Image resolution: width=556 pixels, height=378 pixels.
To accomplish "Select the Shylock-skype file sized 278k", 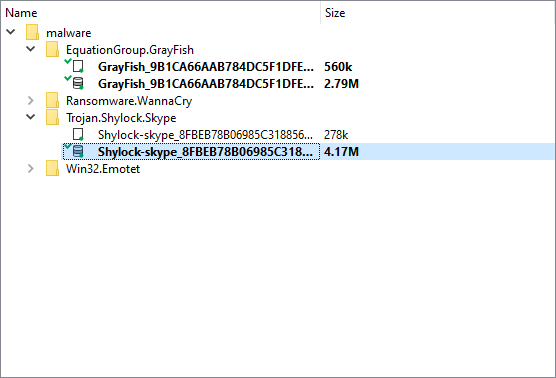I will 206,135.
